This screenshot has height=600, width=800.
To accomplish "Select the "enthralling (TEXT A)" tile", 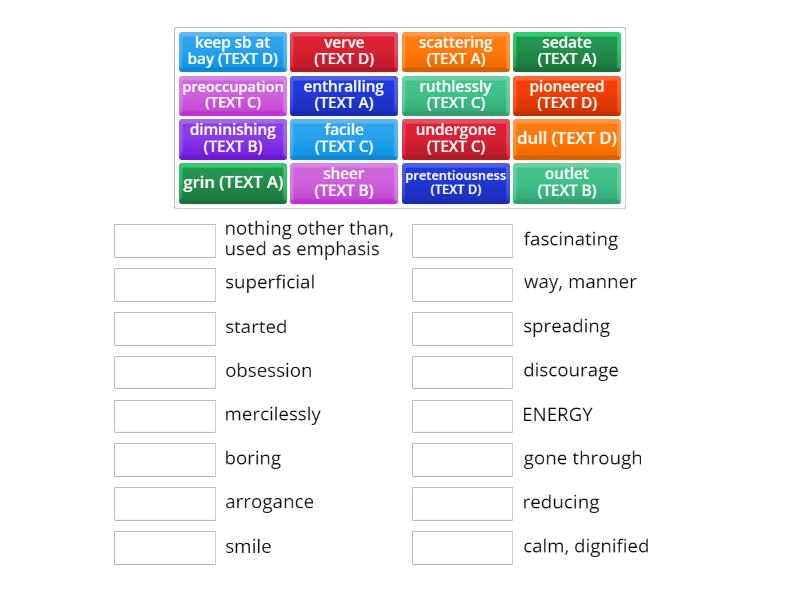I will coord(344,95).
